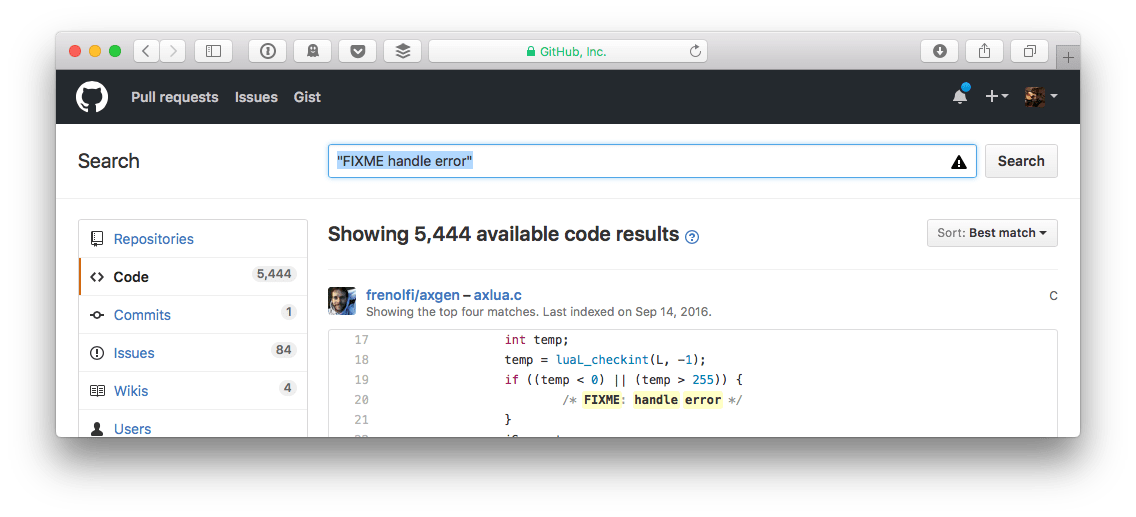The image size is (1136, 517).
Task: Select Commits results filter
Action: pyautogui.click(x=193, y=315)
